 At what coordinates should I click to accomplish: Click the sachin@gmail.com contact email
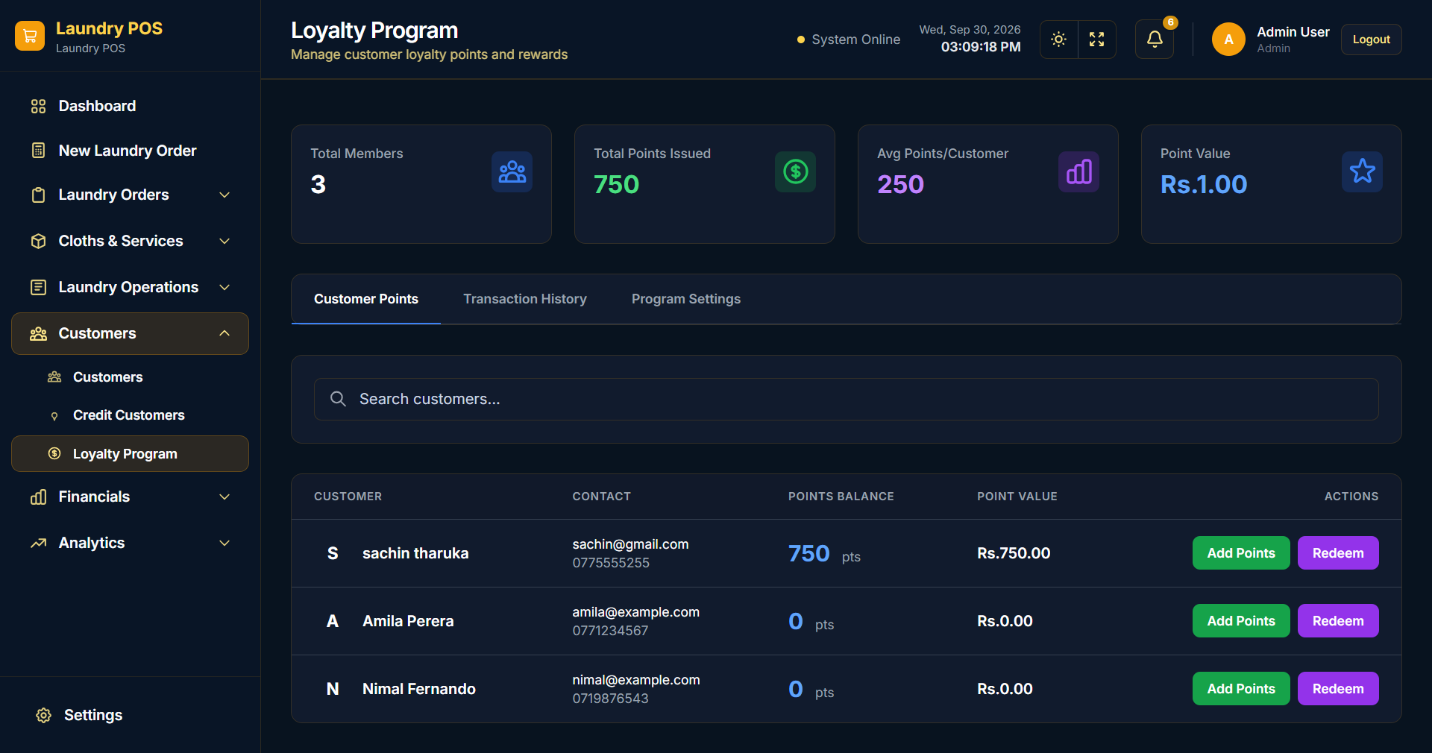pyautogui.click(x=630, y=544)
